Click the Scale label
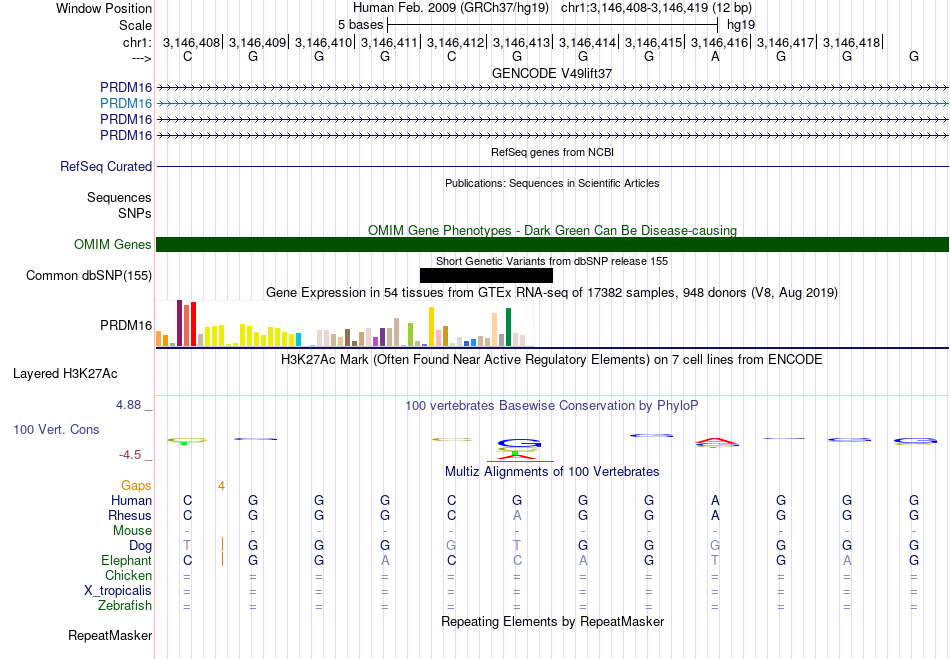 tap(135, 25)
